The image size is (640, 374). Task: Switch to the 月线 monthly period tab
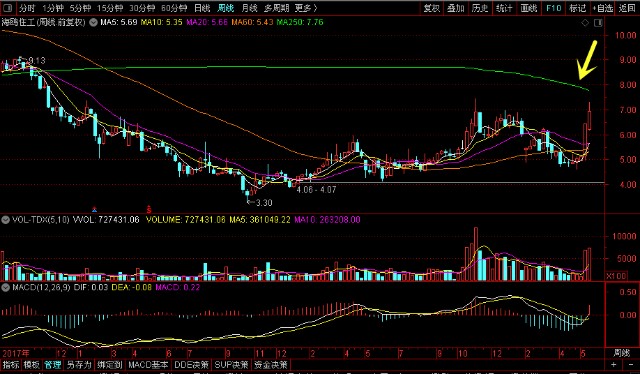249,8
